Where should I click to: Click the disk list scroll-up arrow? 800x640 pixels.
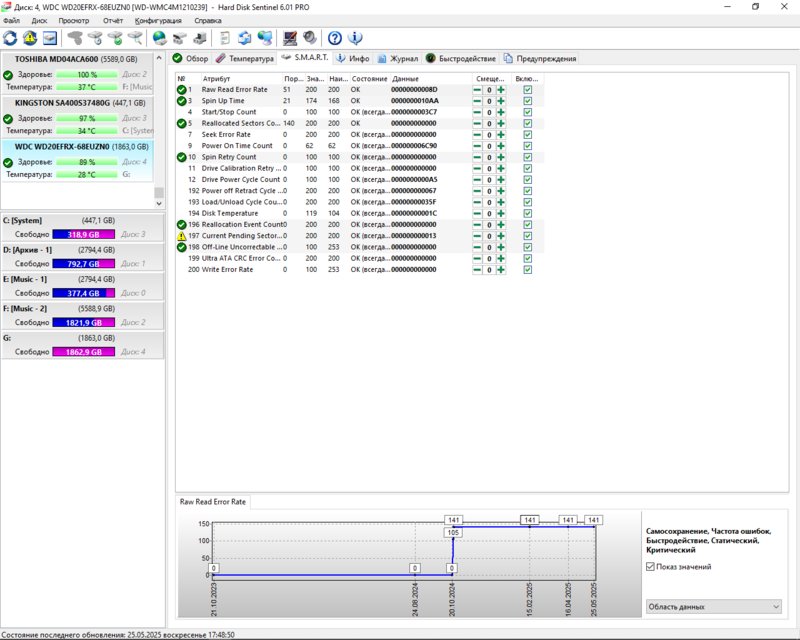point(158,59)
